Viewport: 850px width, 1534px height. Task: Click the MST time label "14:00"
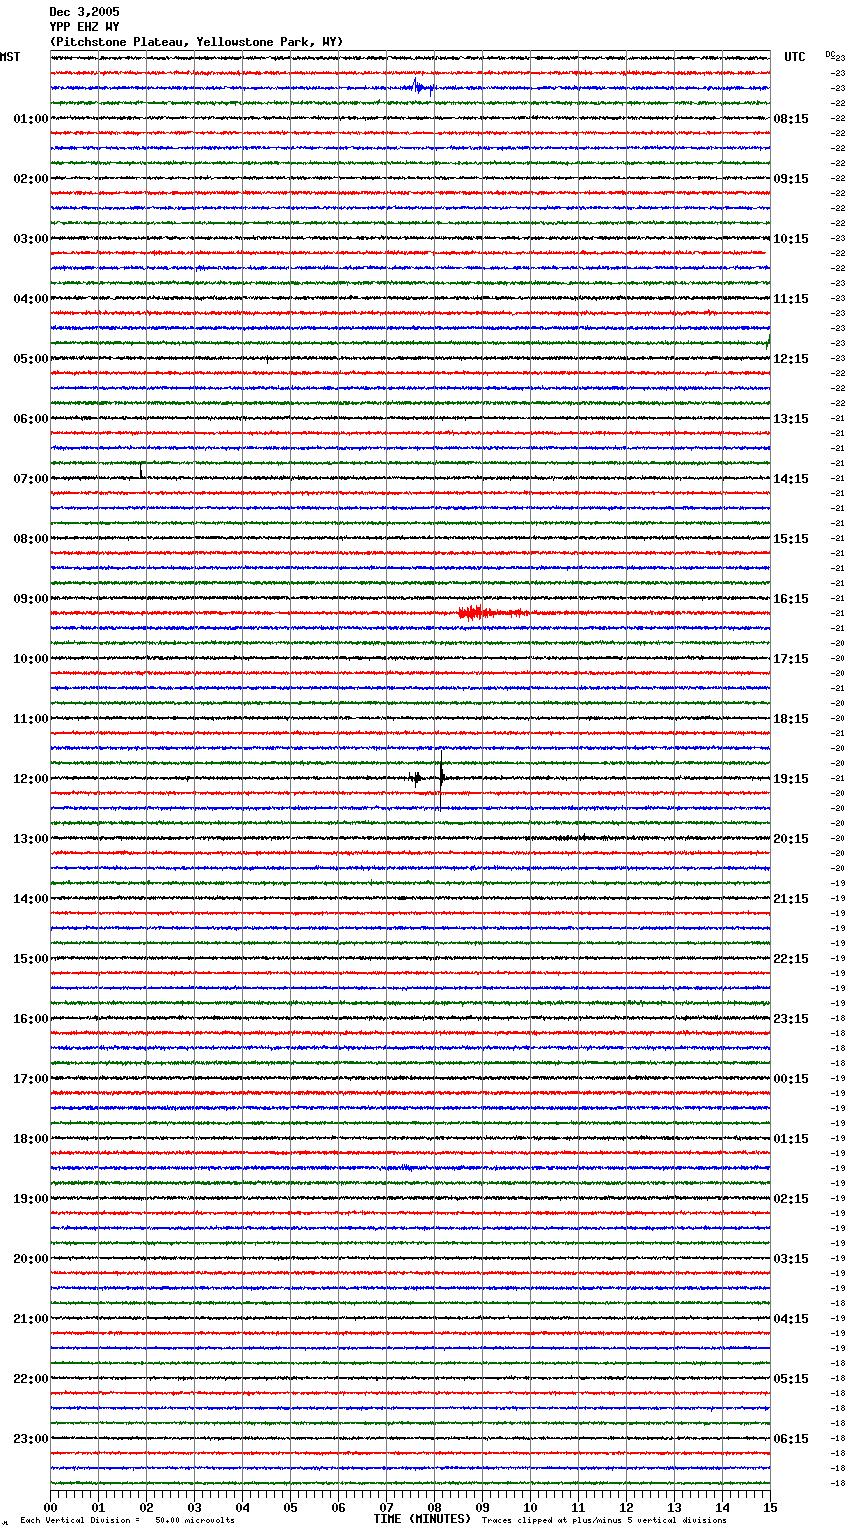pos(31,899)
